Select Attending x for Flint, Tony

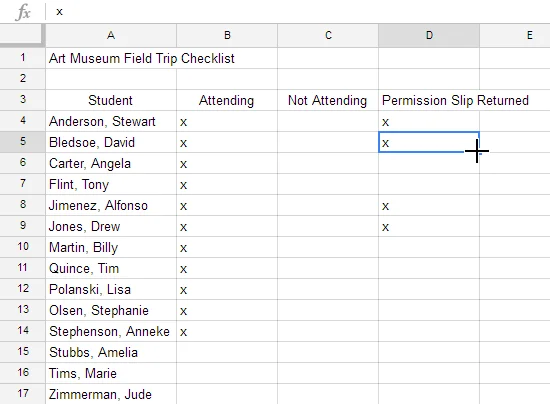tap(227, 184)
